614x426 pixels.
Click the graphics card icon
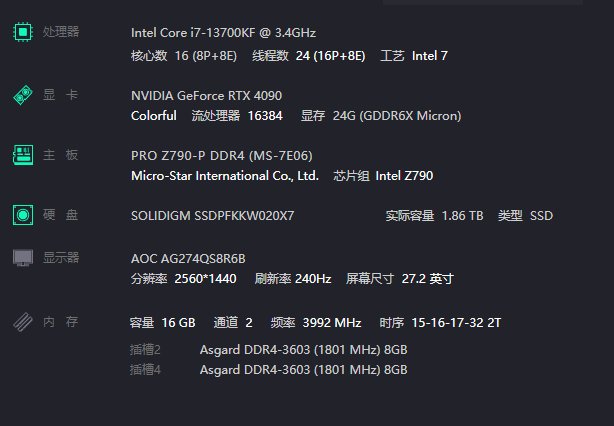23,95
